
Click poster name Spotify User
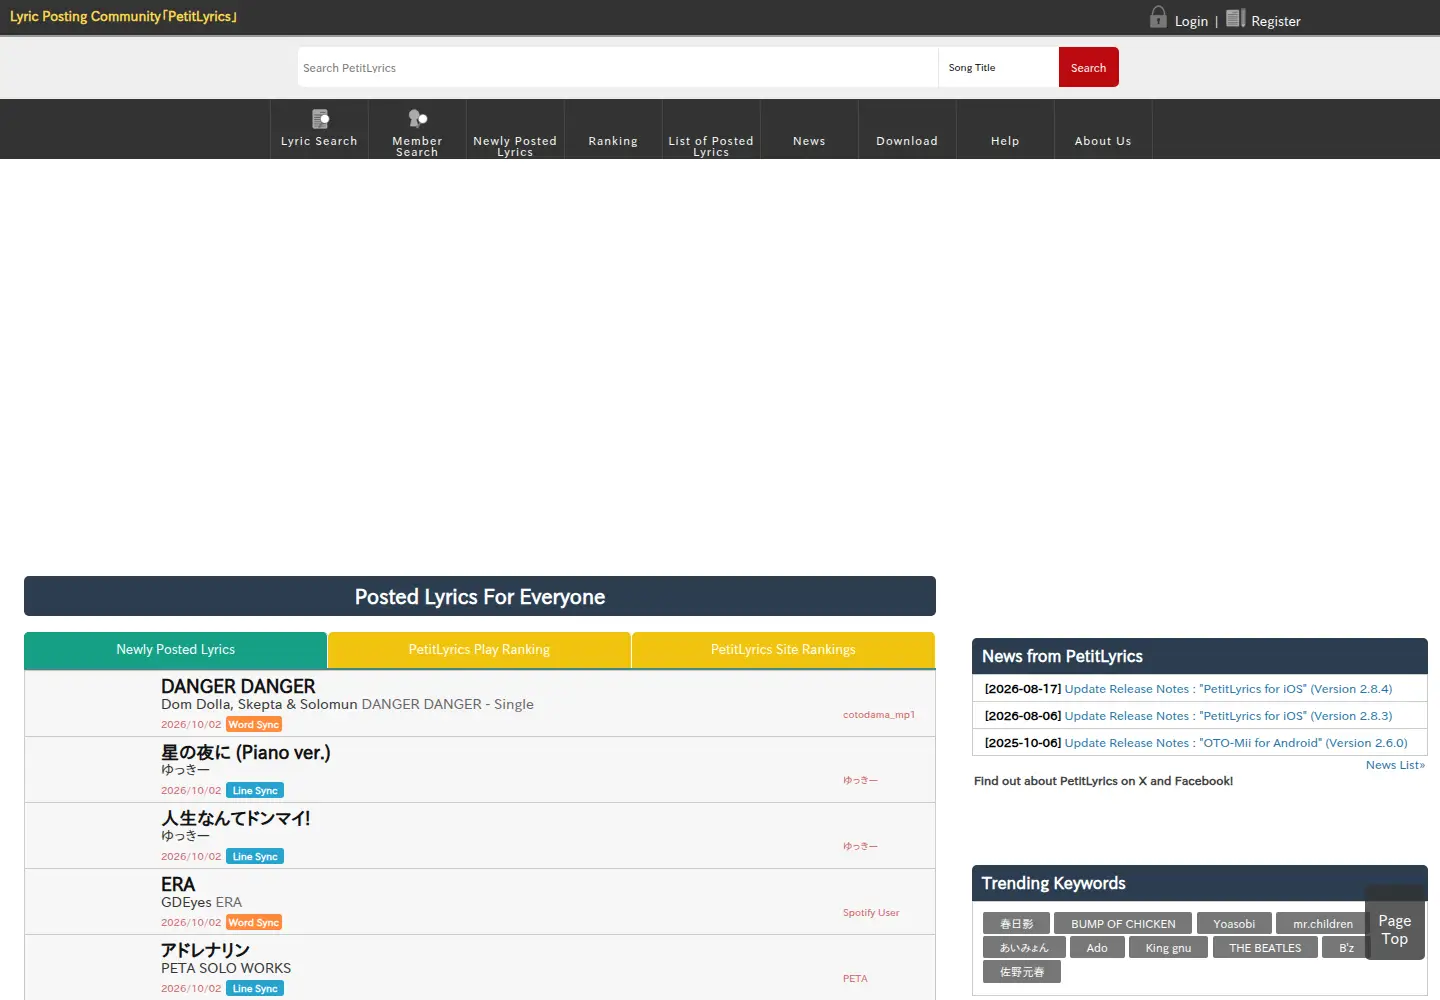(x=871, y=913)
